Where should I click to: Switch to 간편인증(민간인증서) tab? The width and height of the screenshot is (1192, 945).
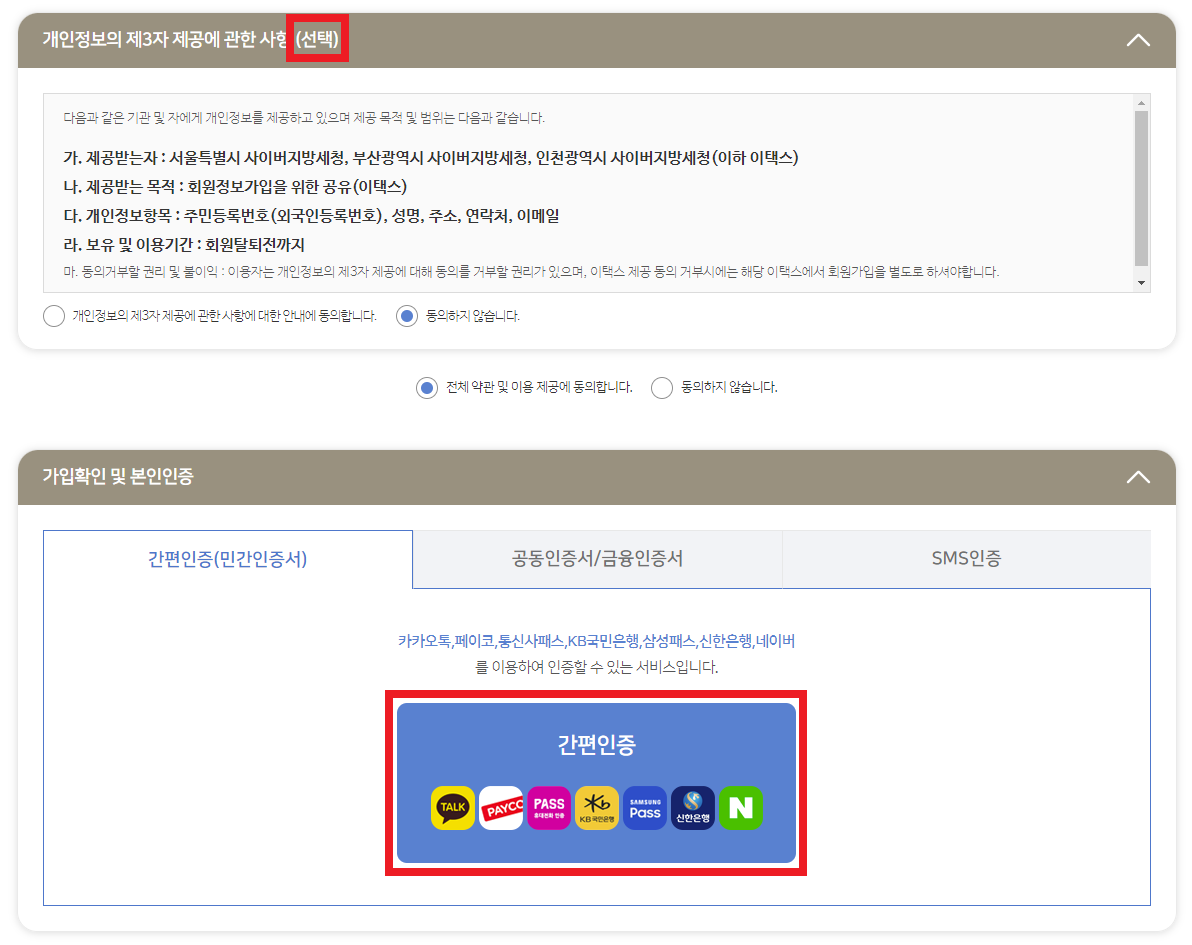[x=227, y=559]
